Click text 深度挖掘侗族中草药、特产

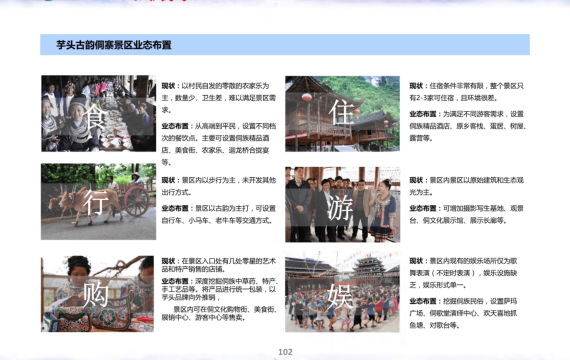pyautogui.click(x=236, y=281)
